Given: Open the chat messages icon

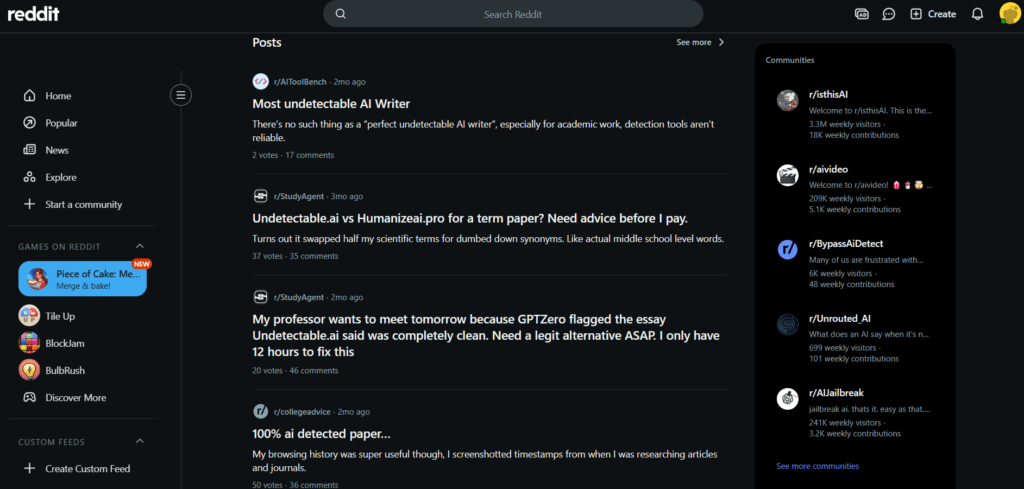Looking at the screenshot, I should 888,14.
